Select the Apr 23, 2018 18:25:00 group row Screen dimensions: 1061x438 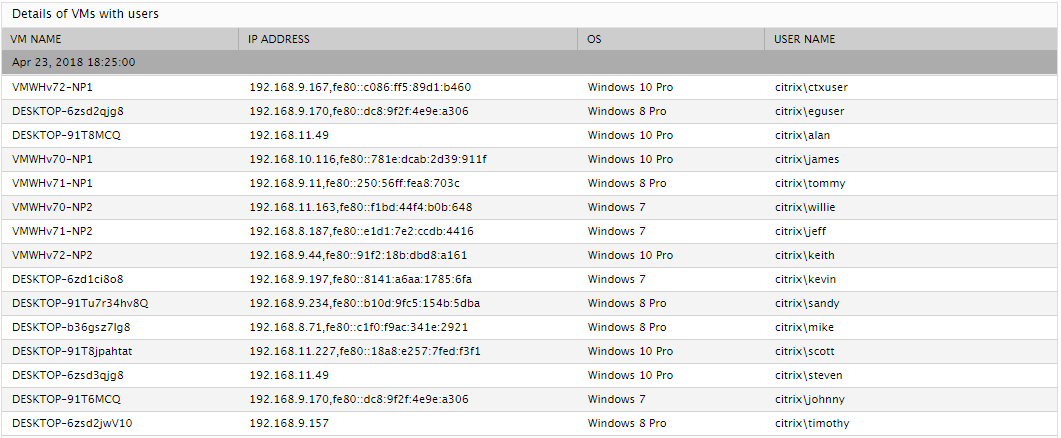click(529, 62)
